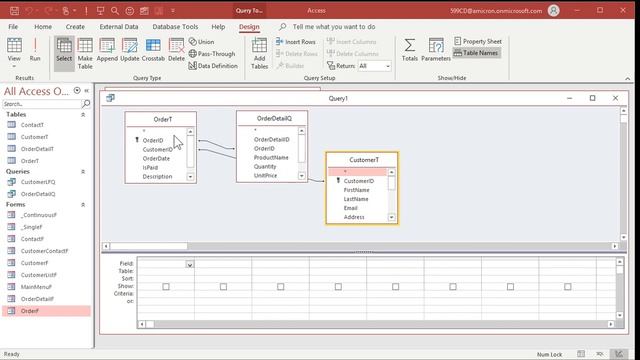The width and height of the screenshot is (640, 360).
Task: Select Union query option
Action: pyautogui.click(x=201, y=42)
